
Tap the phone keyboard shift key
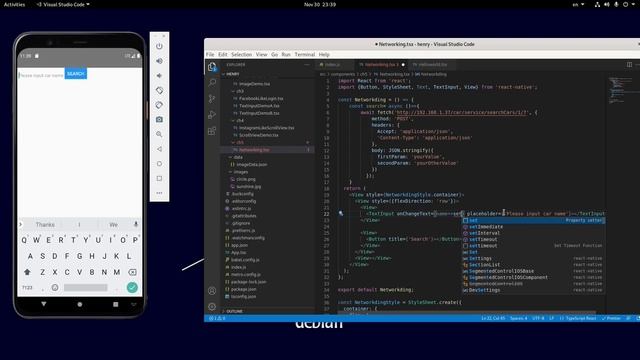(27, 272)
